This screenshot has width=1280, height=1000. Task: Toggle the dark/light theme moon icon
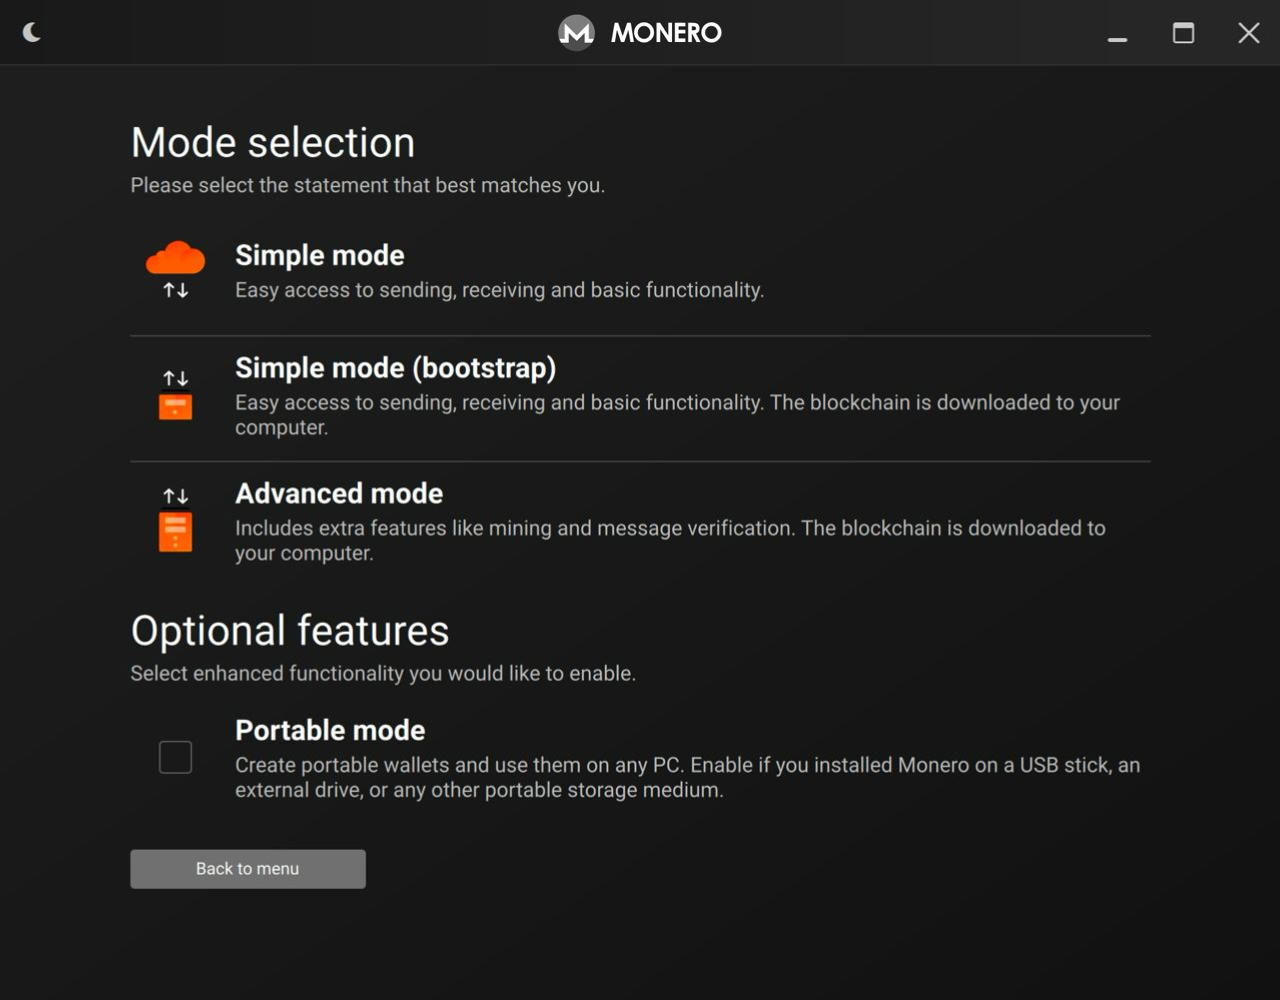point(32,33)
